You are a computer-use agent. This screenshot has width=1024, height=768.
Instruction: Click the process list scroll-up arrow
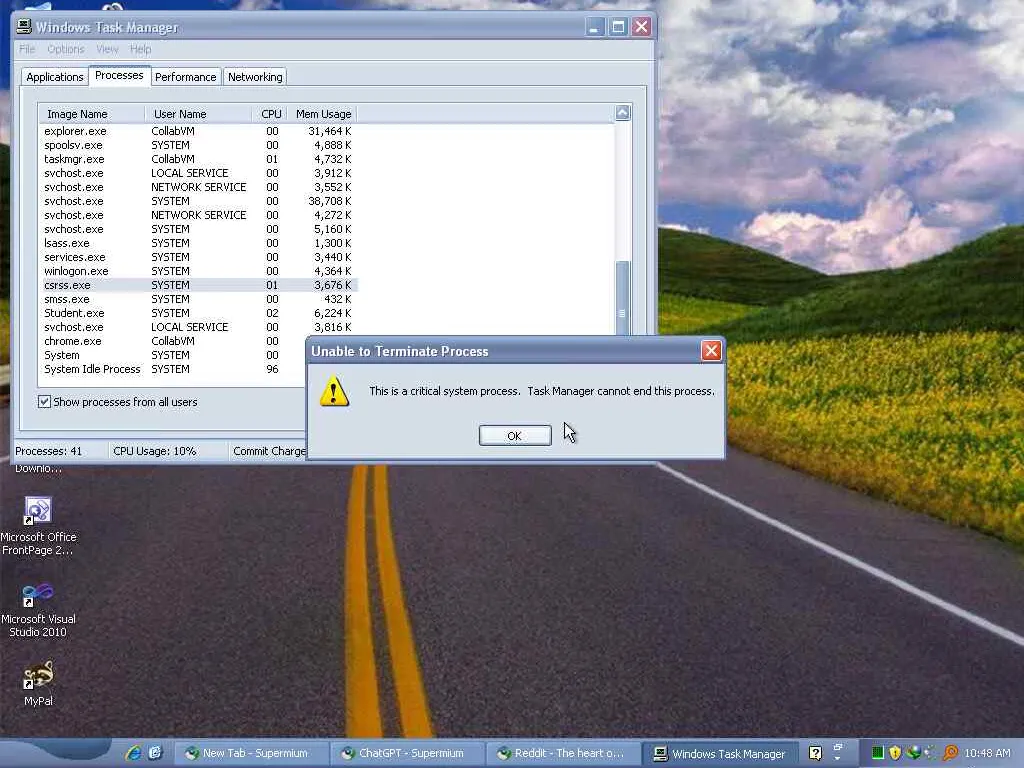(622, 113)
